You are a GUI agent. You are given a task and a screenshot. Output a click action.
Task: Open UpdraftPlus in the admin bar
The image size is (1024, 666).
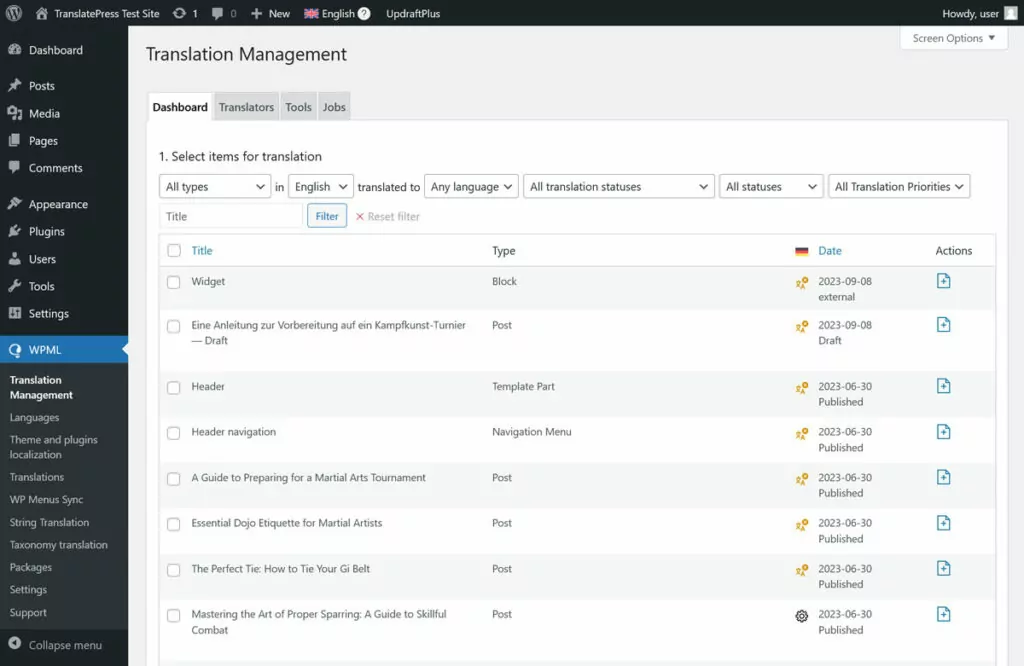tap(413, 13)
